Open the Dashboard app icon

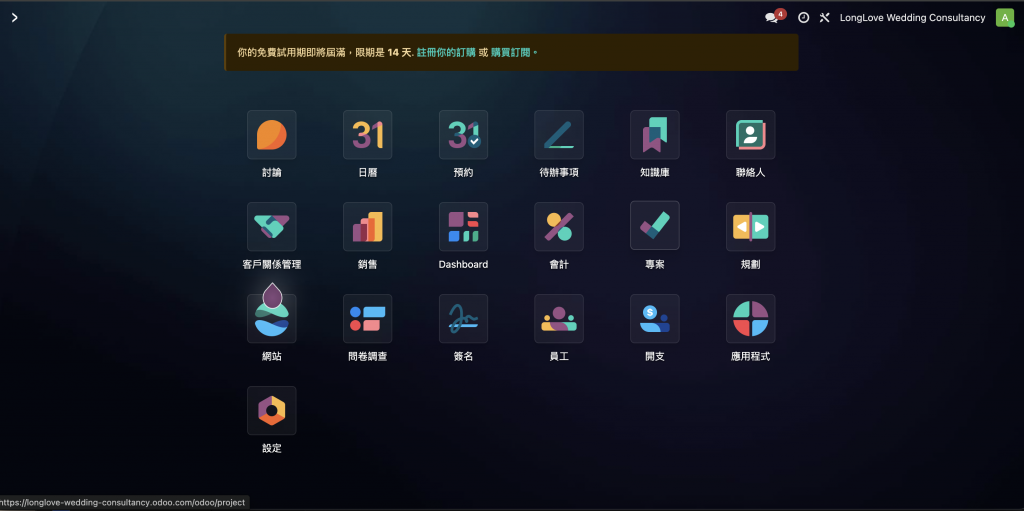464,227
